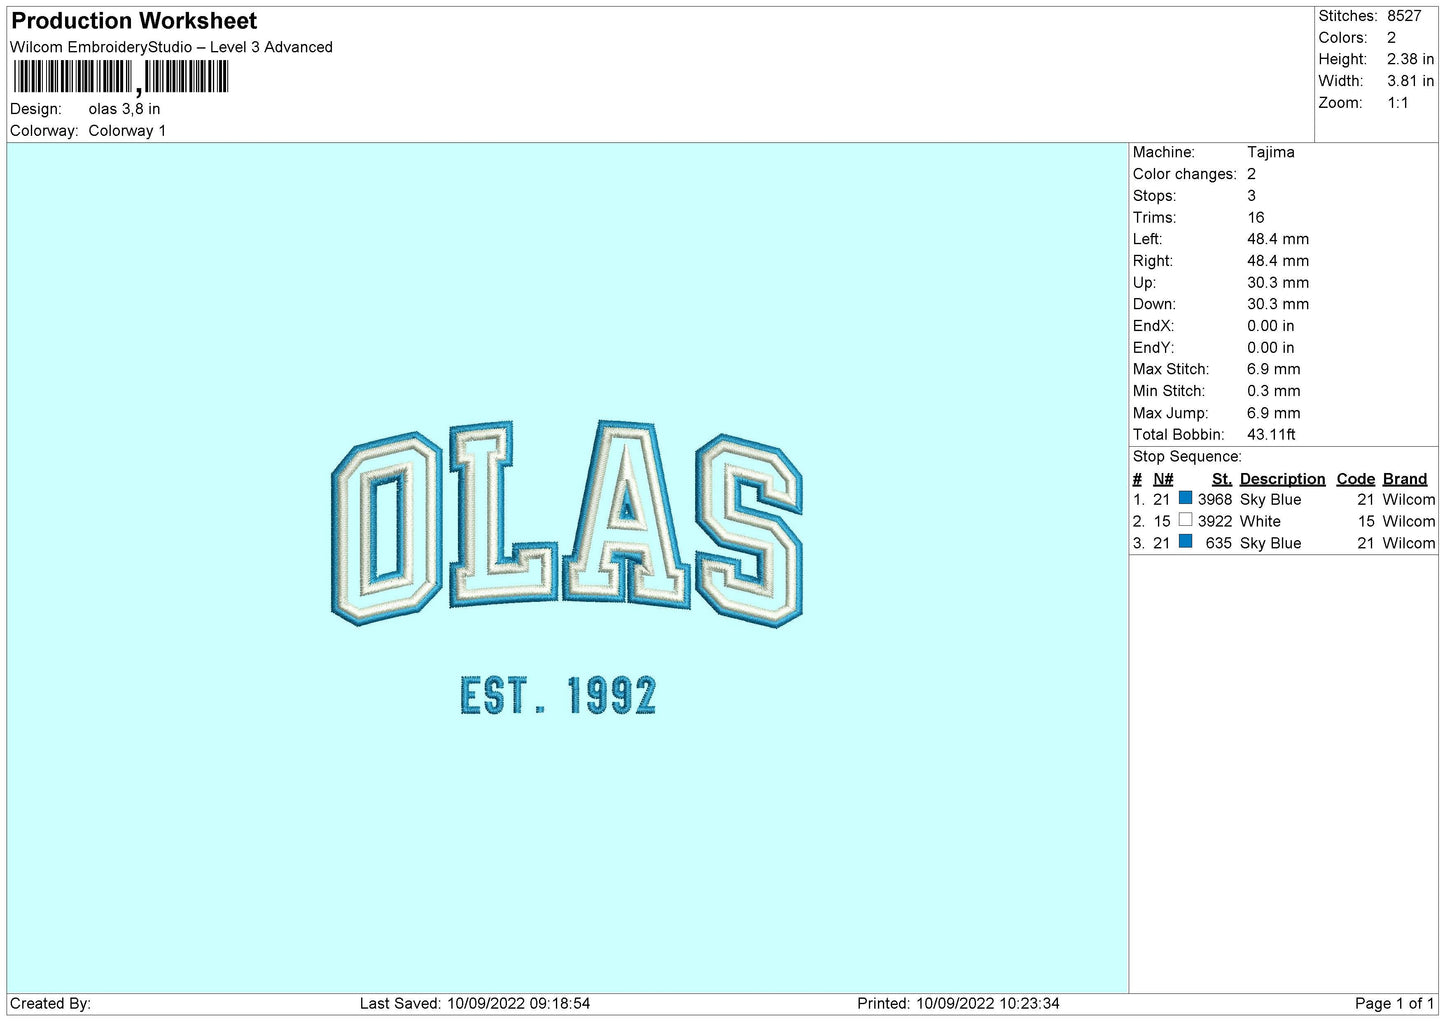
Task: Click the Max Stitch value 6.9 mm
Action: coord(1273,369)
